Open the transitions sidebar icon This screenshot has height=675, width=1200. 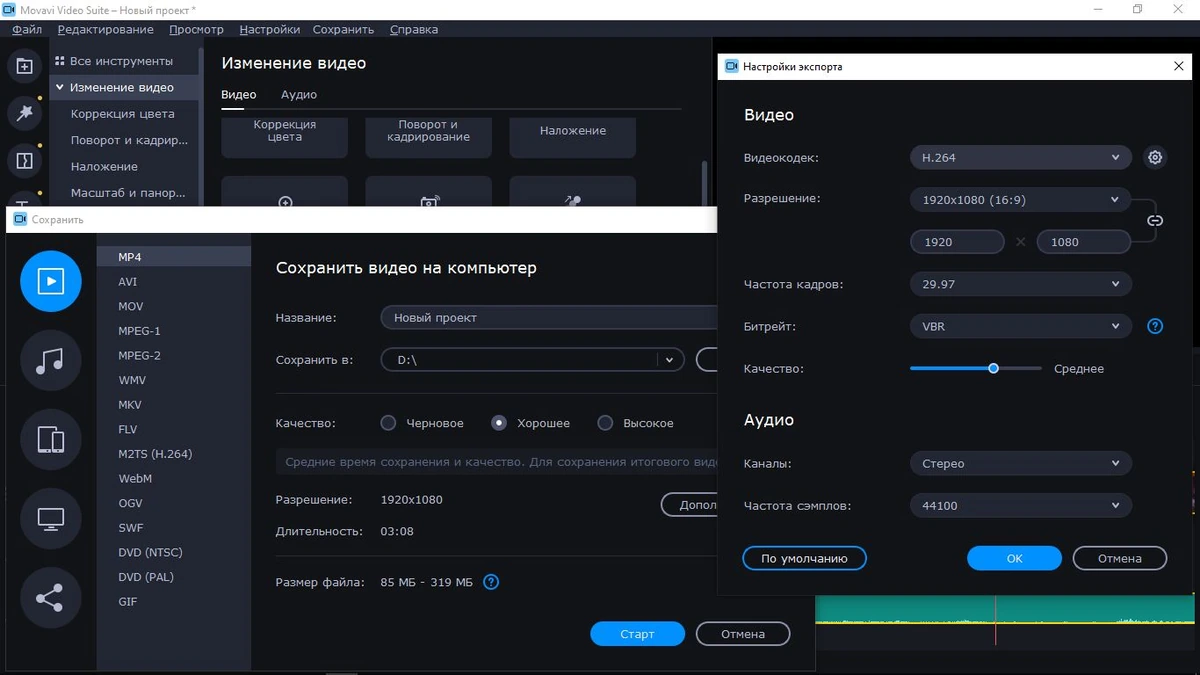(25, 160)
